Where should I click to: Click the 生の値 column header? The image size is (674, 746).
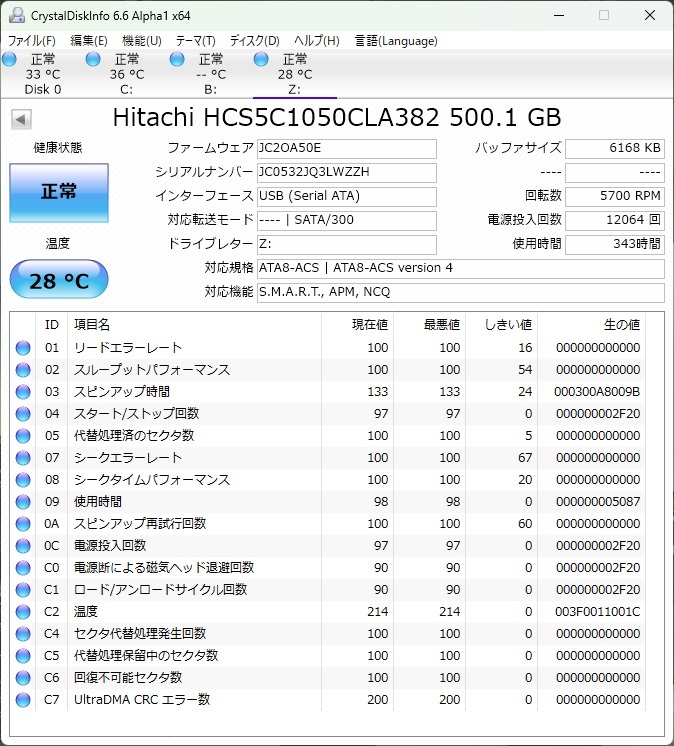[620, 325]
